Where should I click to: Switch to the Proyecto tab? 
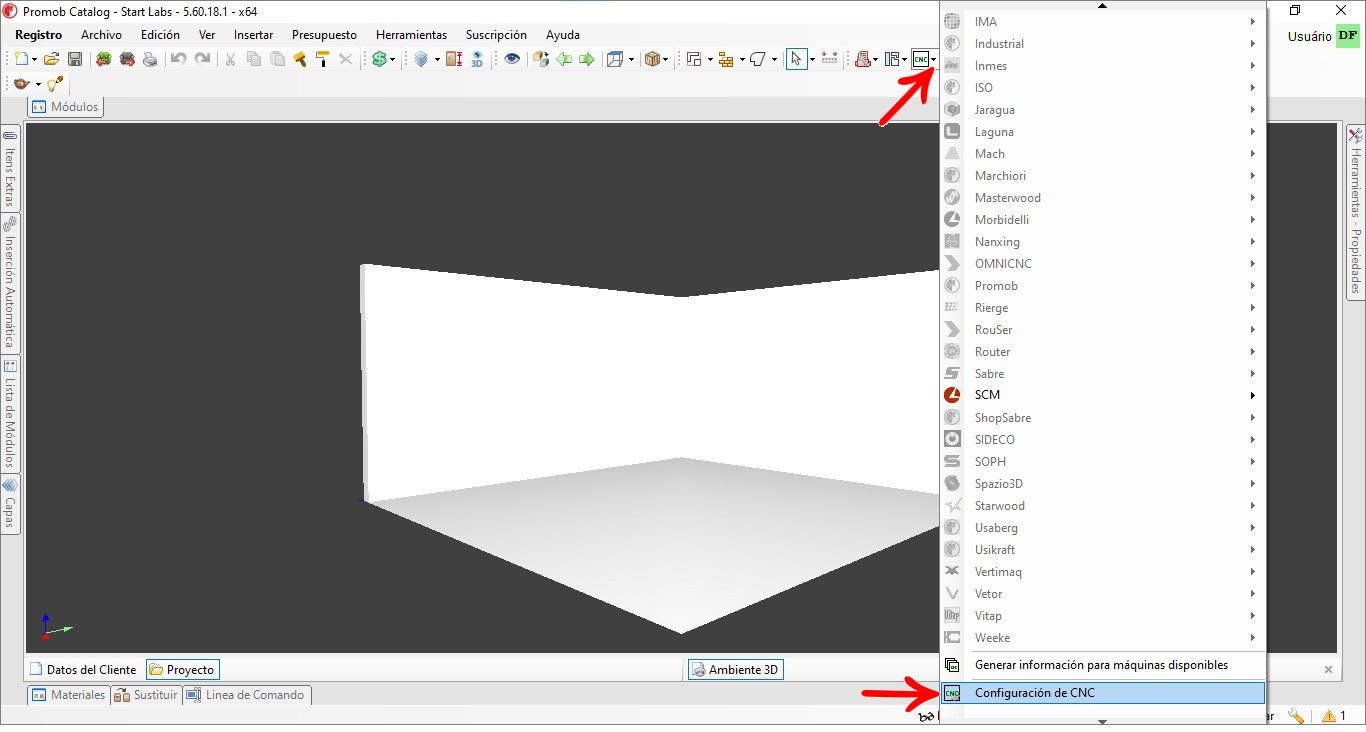182,670
